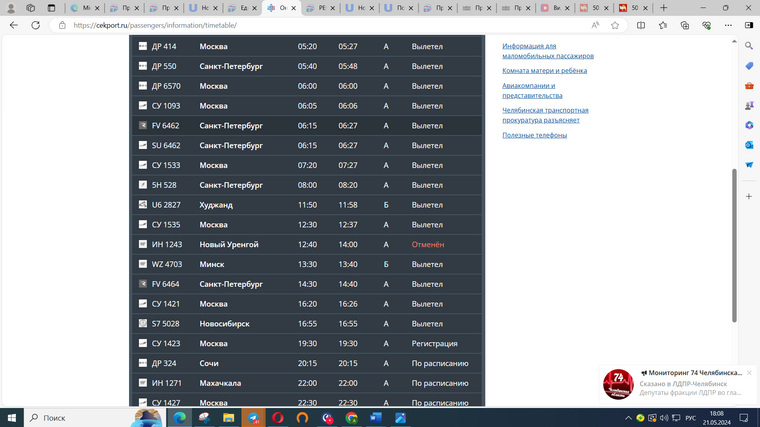Go back to the previous page
The width and height of the screenshot is (760, 427).
pos(14,25)
